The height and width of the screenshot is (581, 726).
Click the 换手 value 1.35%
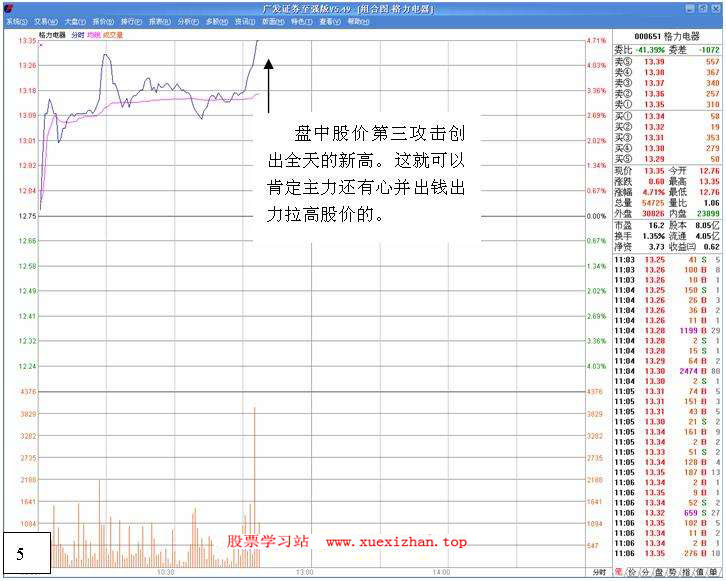click(653, 236)
